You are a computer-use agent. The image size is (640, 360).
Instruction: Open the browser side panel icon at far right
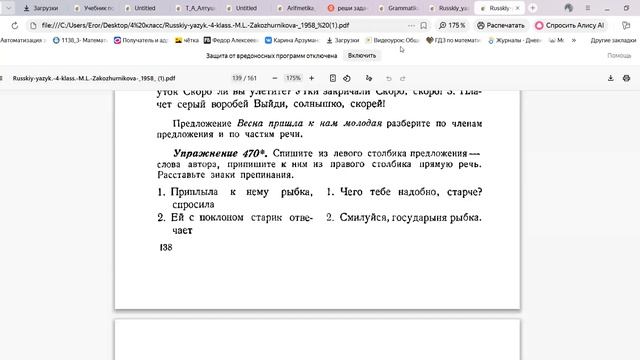626,25
